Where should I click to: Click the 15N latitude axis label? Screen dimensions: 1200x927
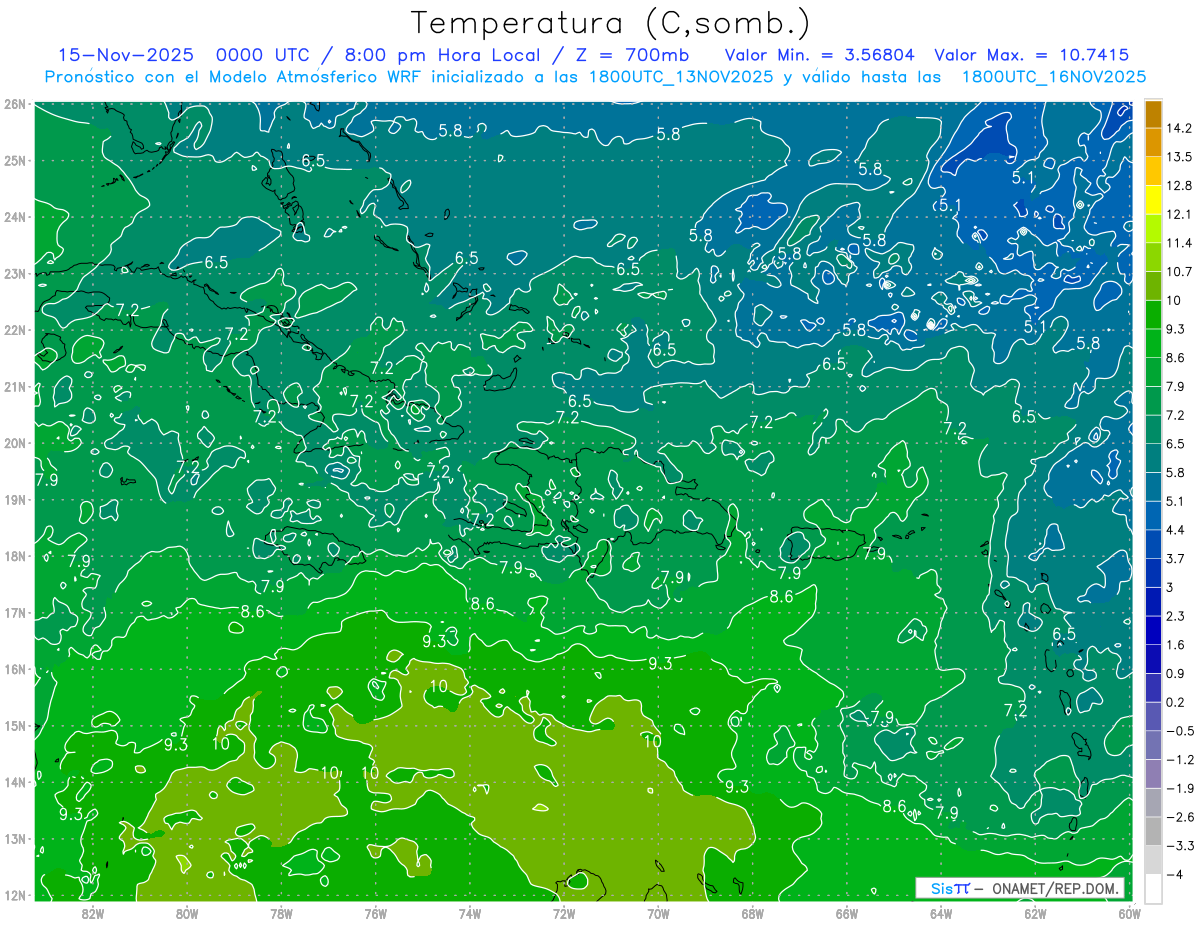coord(14,725)
